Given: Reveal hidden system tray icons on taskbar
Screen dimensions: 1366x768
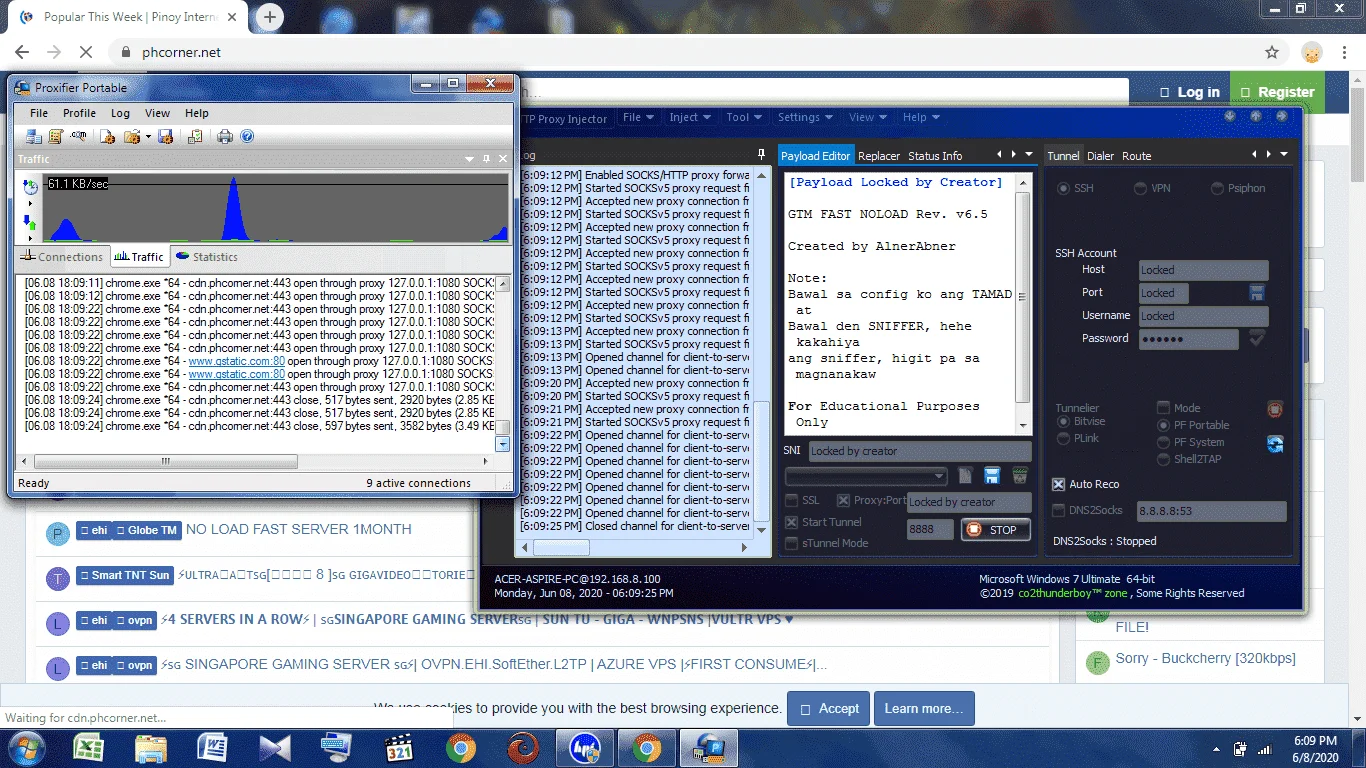Looking at the screenshot, I should pos(1216,748).
